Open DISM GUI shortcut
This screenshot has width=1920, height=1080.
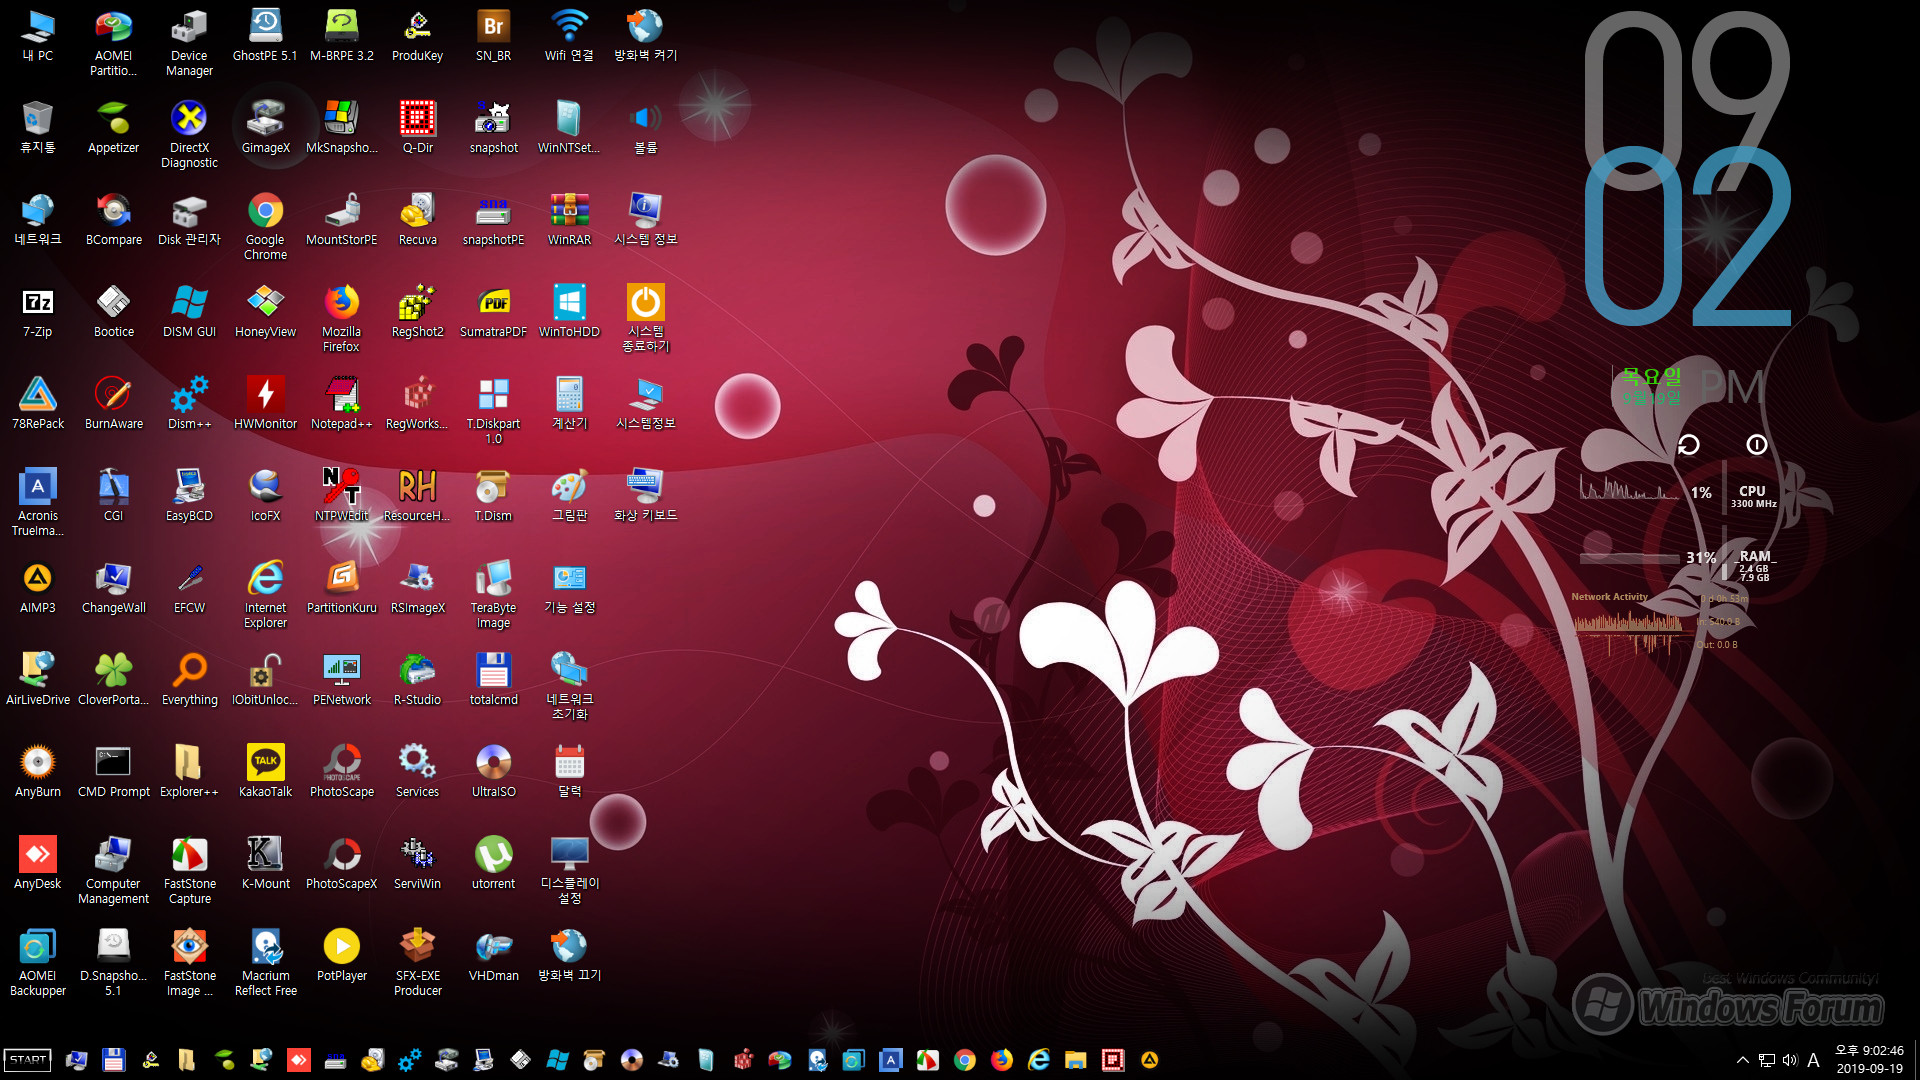(x=189, y=311)
